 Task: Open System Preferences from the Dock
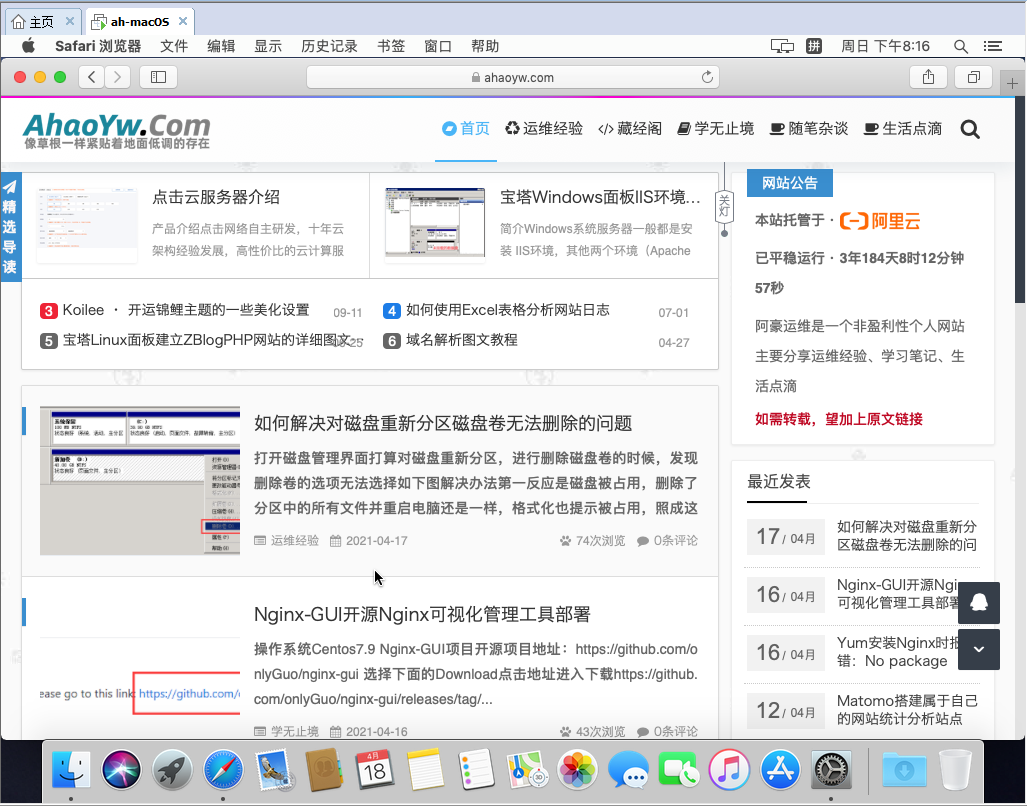click(830, 771)
